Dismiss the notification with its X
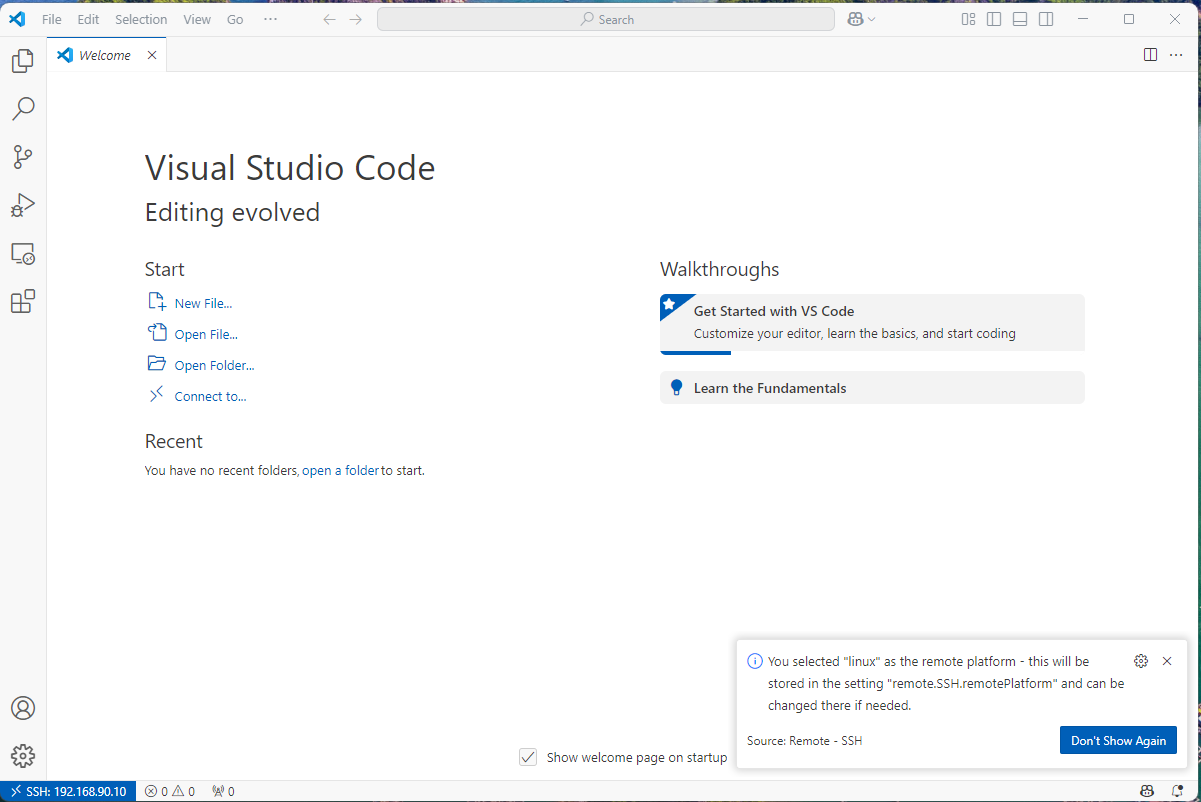Screen dimensions: 1201x802 tap(1167, 661)
